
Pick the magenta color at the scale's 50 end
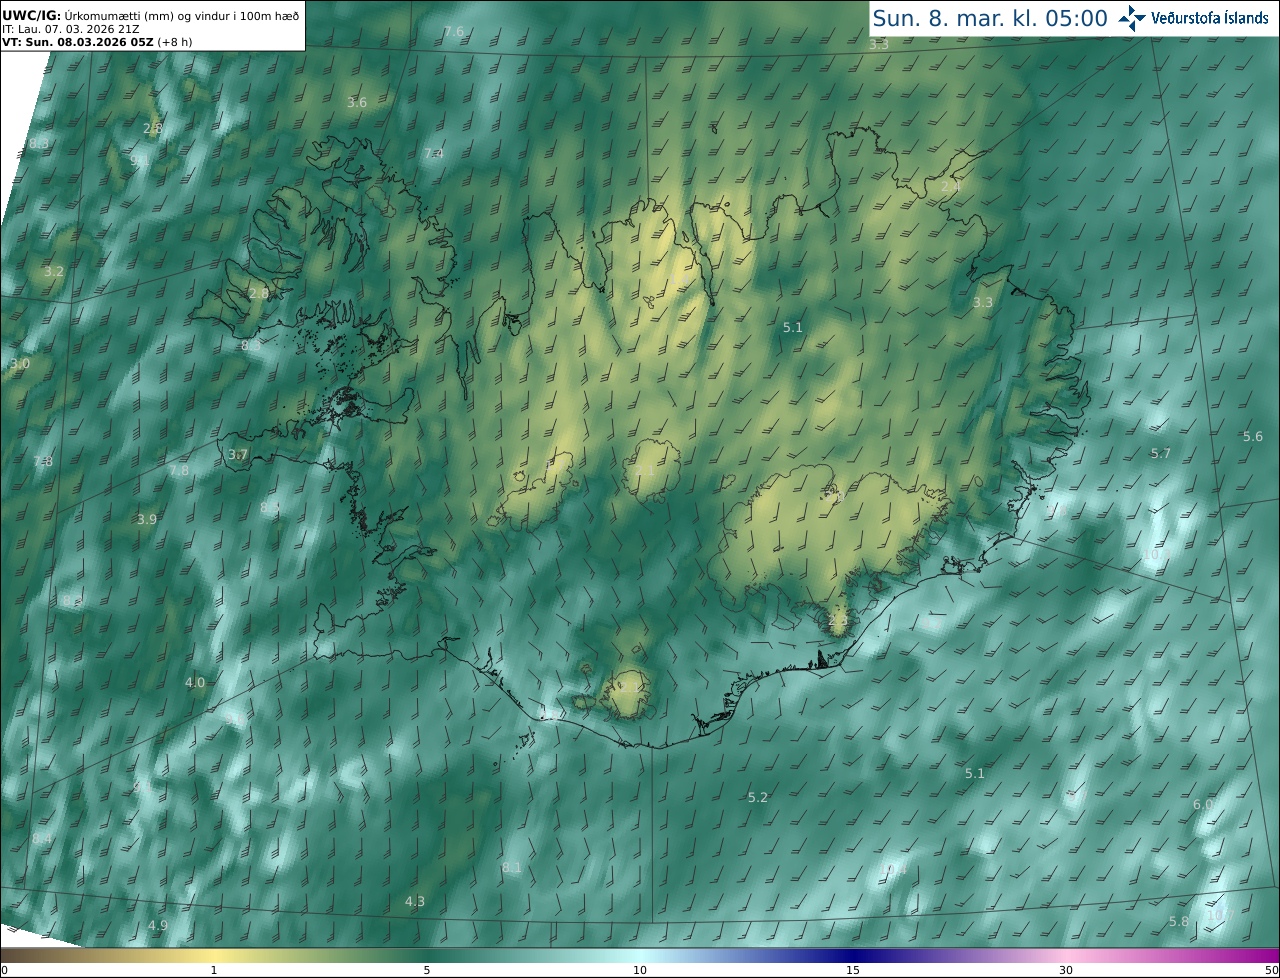[1272, 955]
